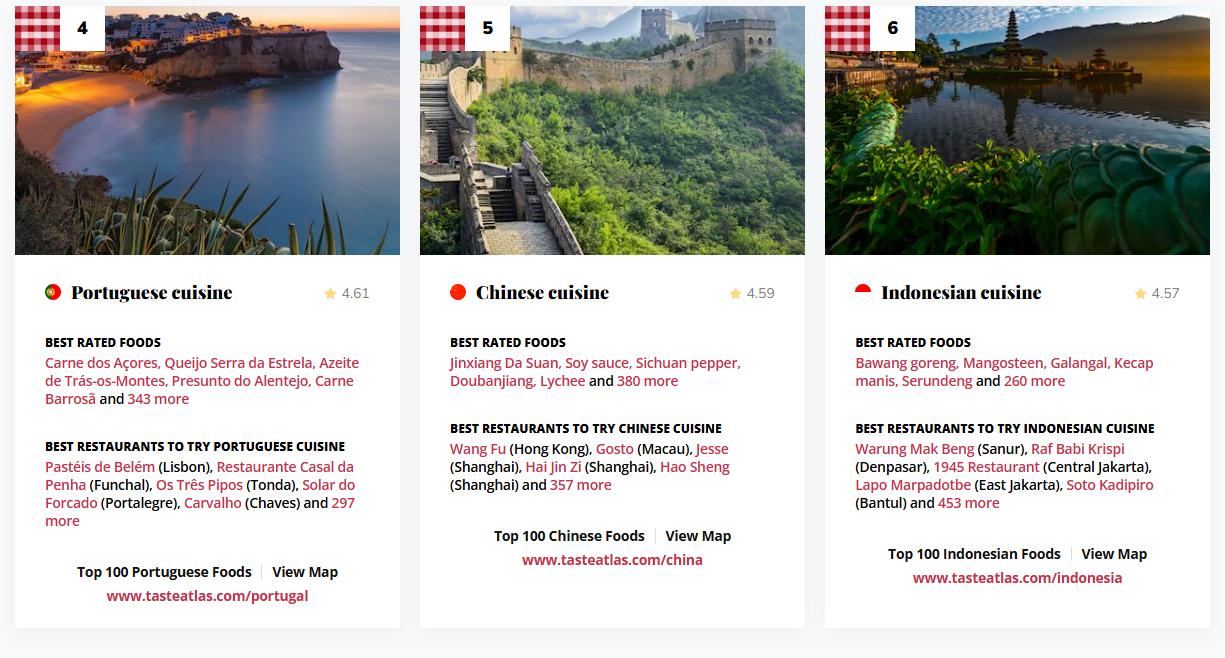Image resolution: width=1225 pixels, height=658 pixels.
Task: Visit www.tasteatlas.com/indonesia link
Action: click(1017, 578)
